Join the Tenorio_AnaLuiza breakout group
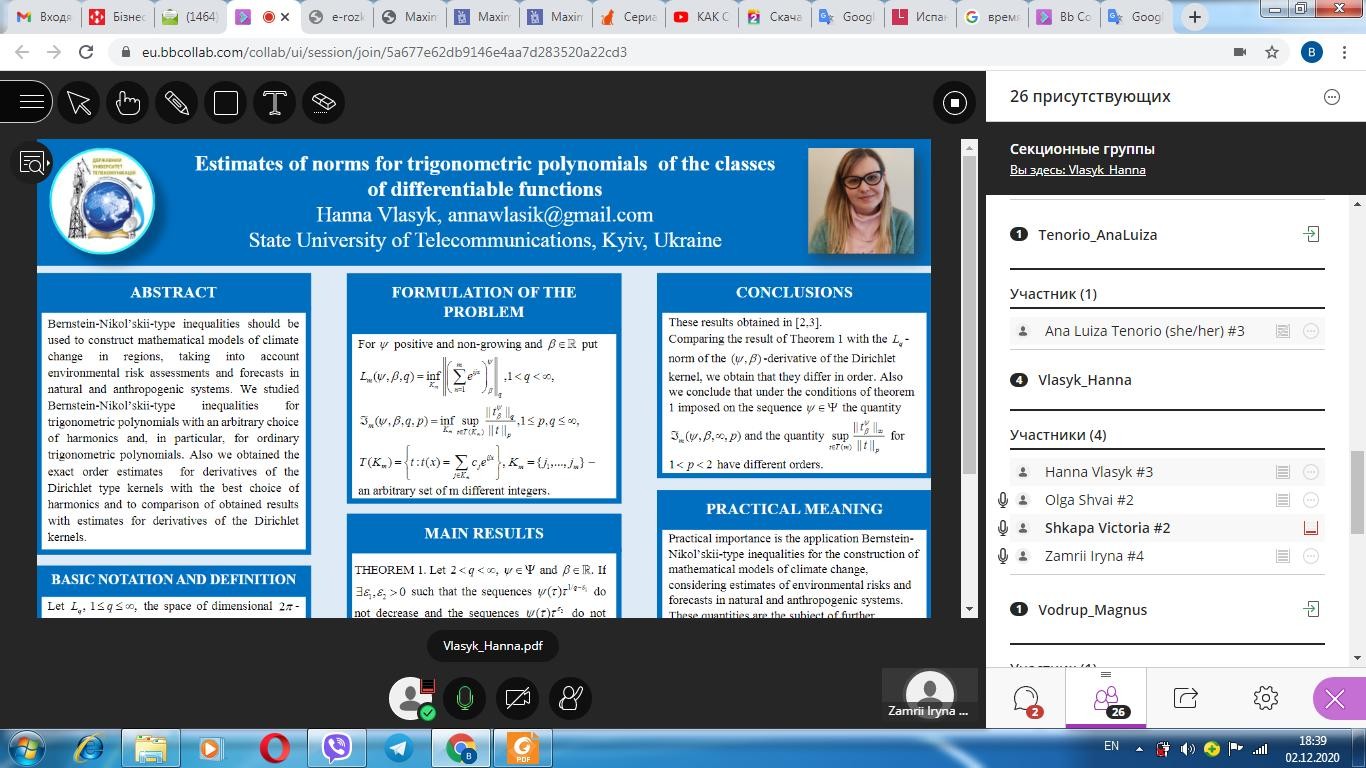Screen dimensions: 1366x768 [x=1311, y=234]
